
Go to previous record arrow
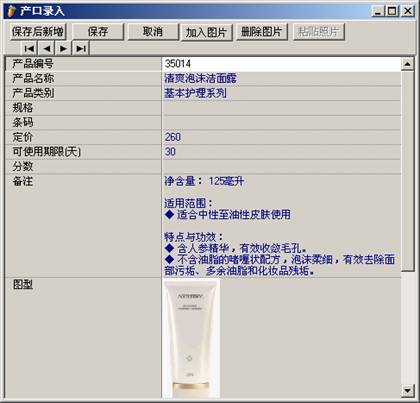tap(47, 49)
